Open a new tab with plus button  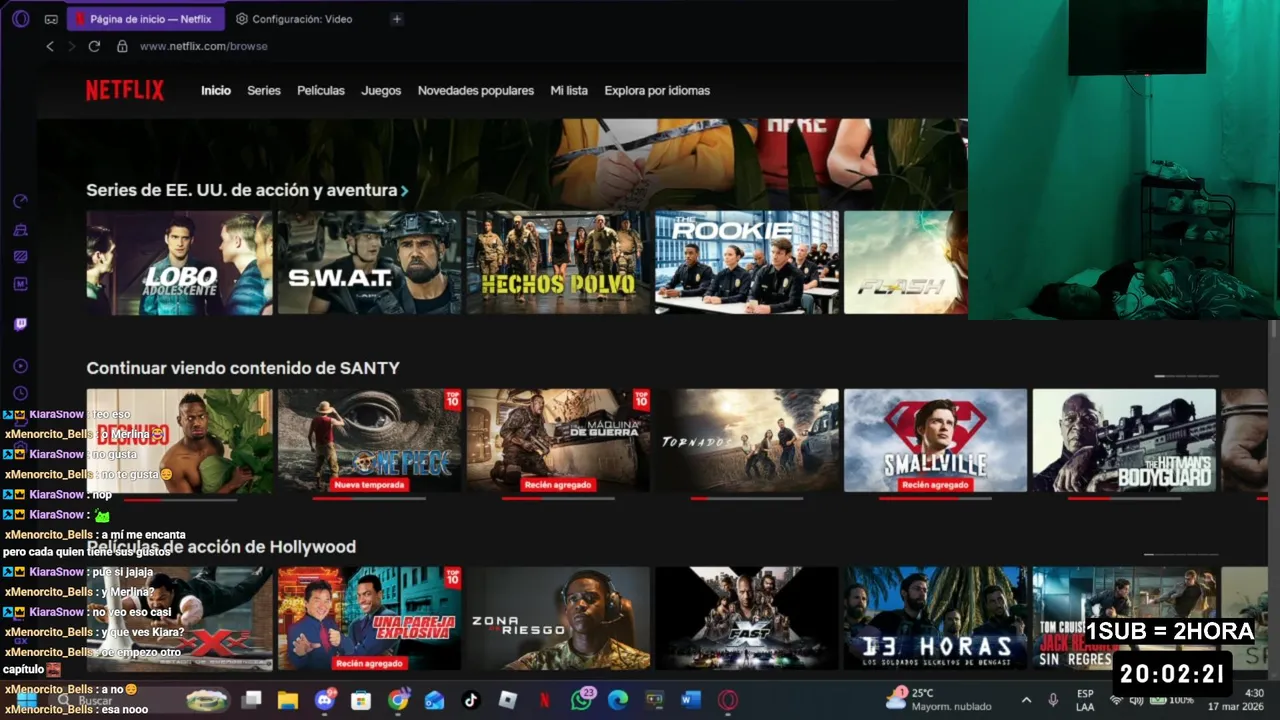pos(397,19)
